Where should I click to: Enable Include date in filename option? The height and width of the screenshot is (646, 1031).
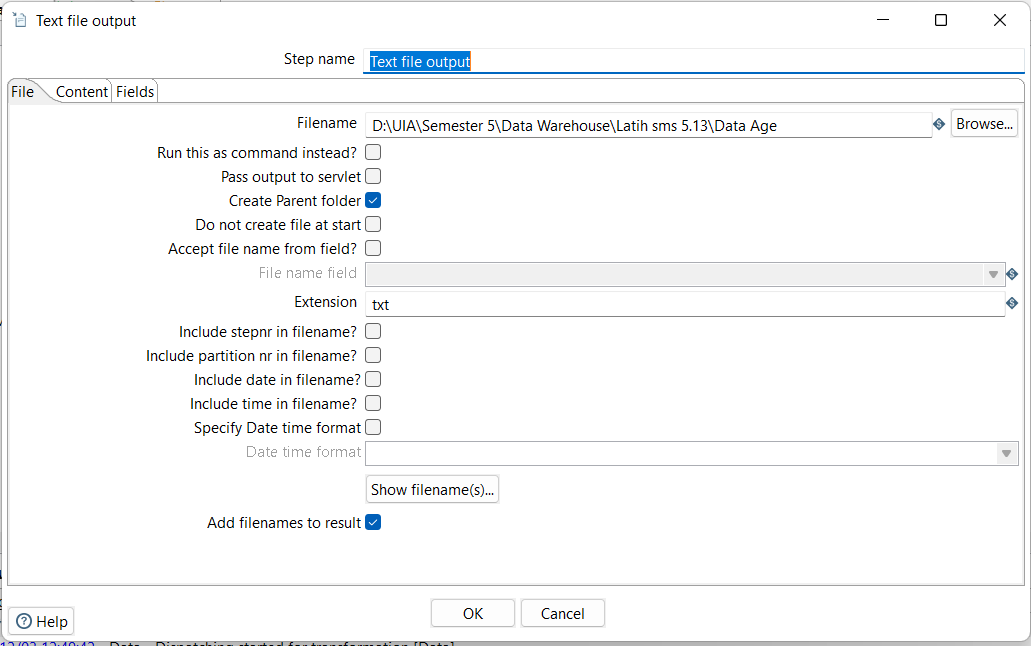click(x=373, y=379)
